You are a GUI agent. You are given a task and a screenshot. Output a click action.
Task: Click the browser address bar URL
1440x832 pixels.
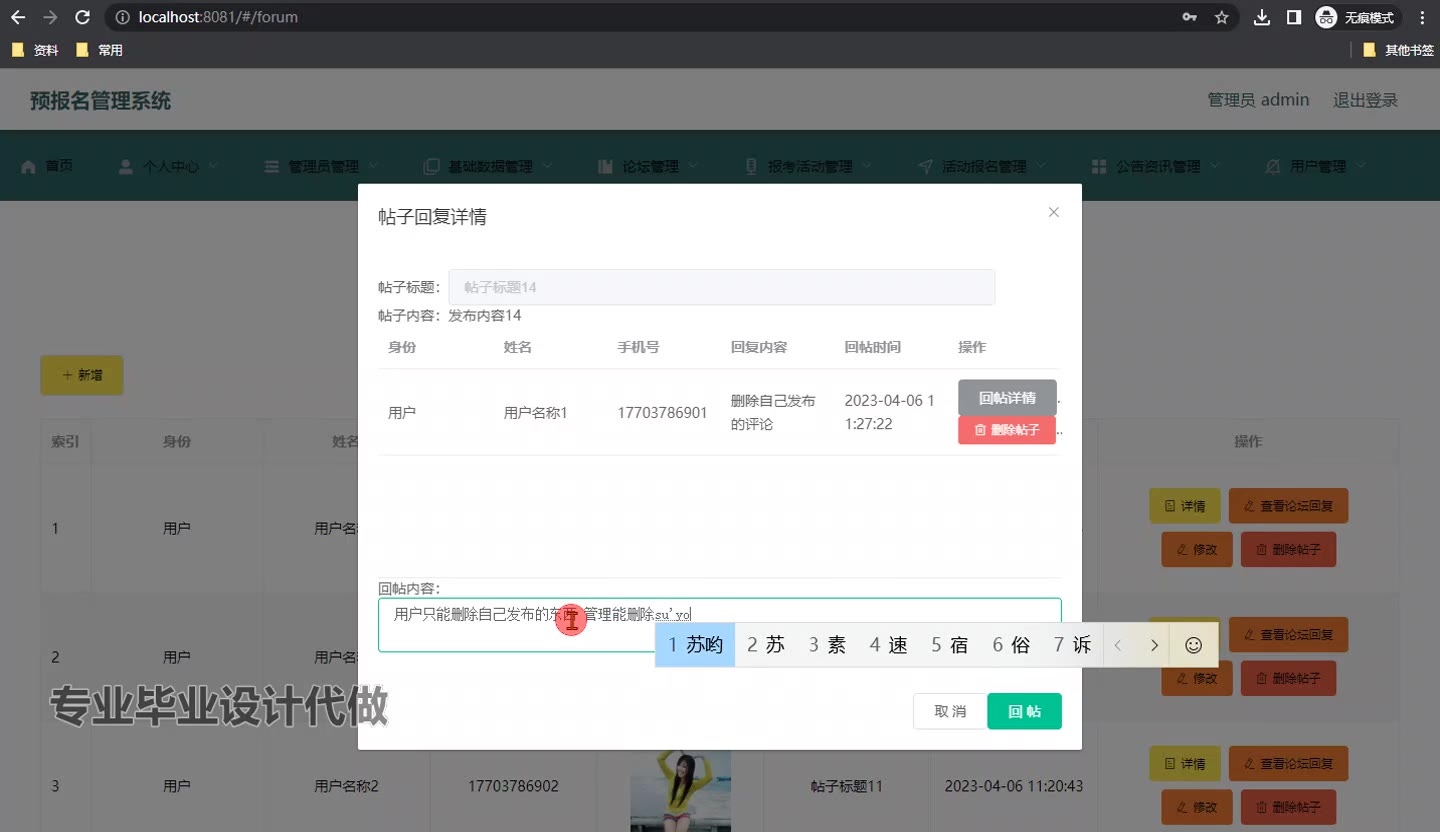pos(216,17)
